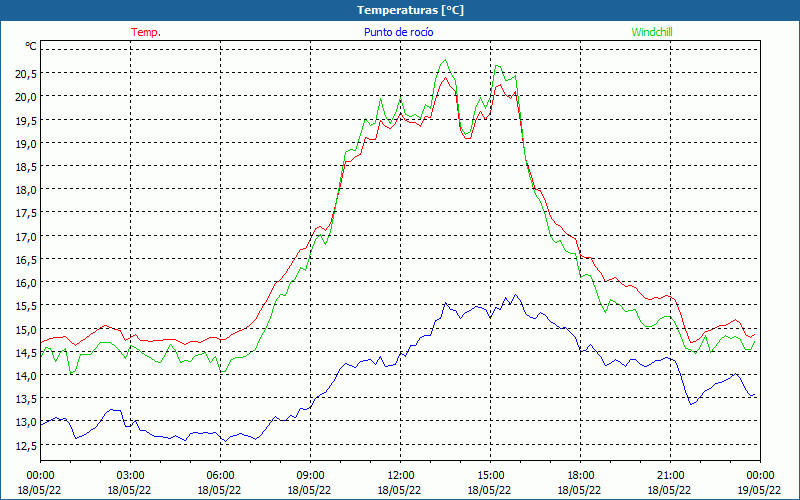Click the 14,0 y-axis value
Viewport: 800px width, 500px height.
pyautogui.click(x=26, y=376)
